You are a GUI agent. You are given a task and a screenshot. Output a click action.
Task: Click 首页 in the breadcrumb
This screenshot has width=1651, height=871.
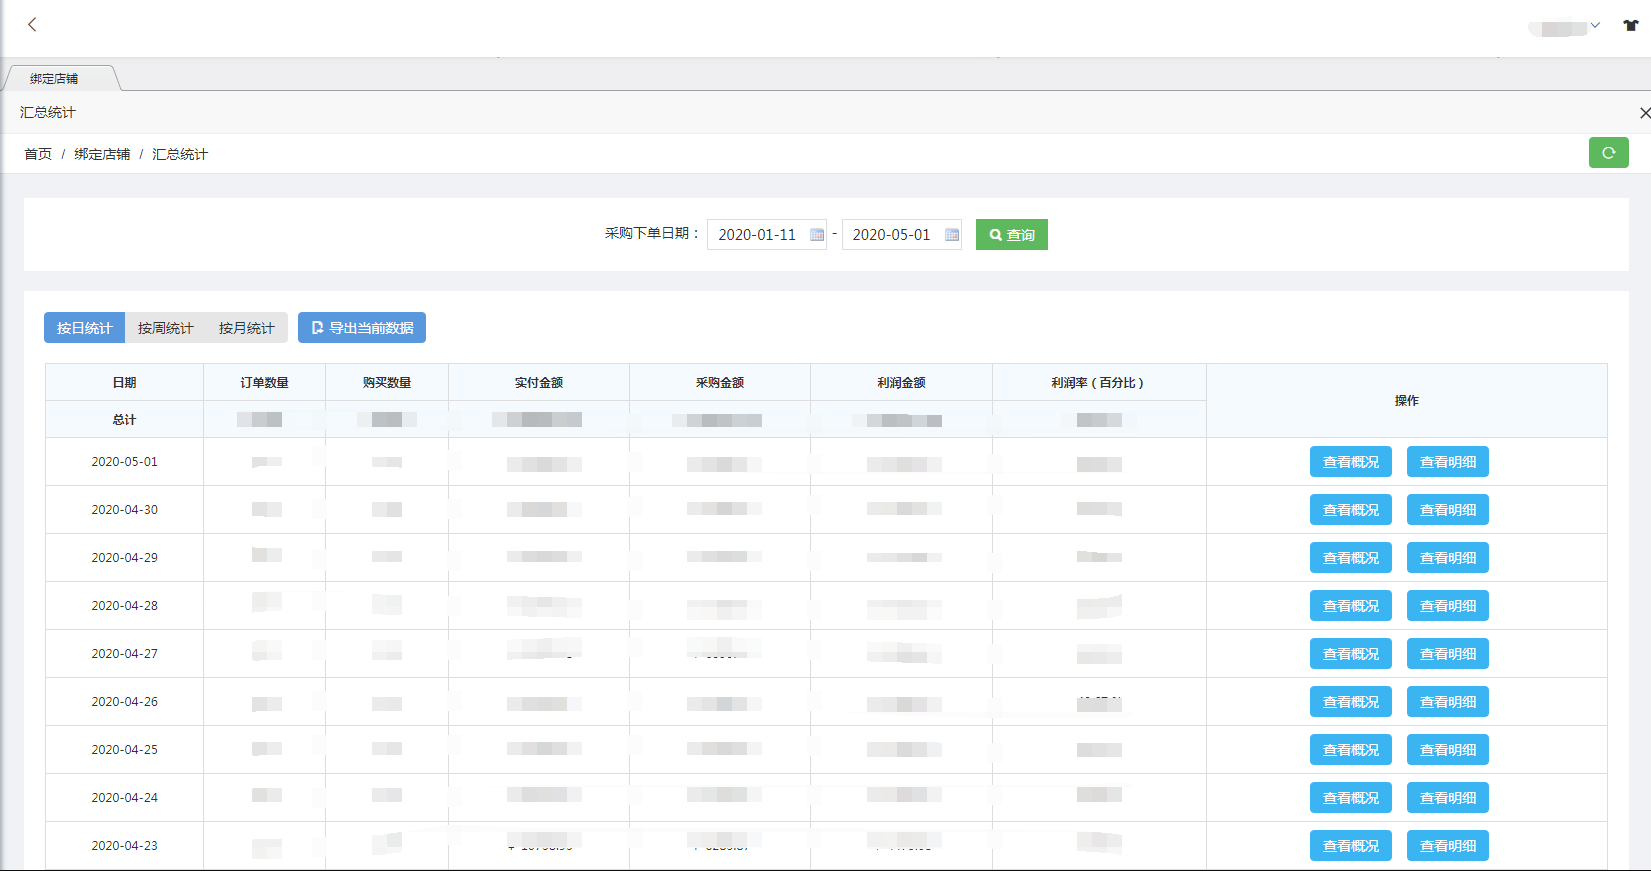tap(38, 154)
